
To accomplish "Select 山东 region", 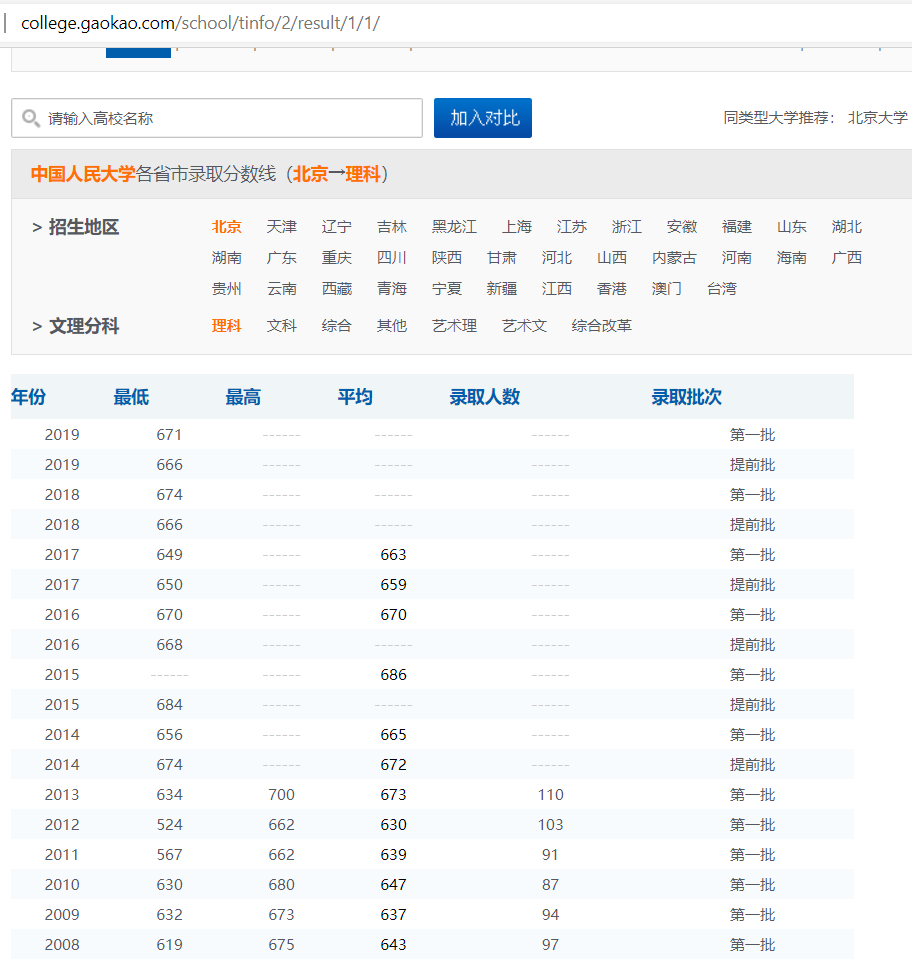I will pos(792,227).
